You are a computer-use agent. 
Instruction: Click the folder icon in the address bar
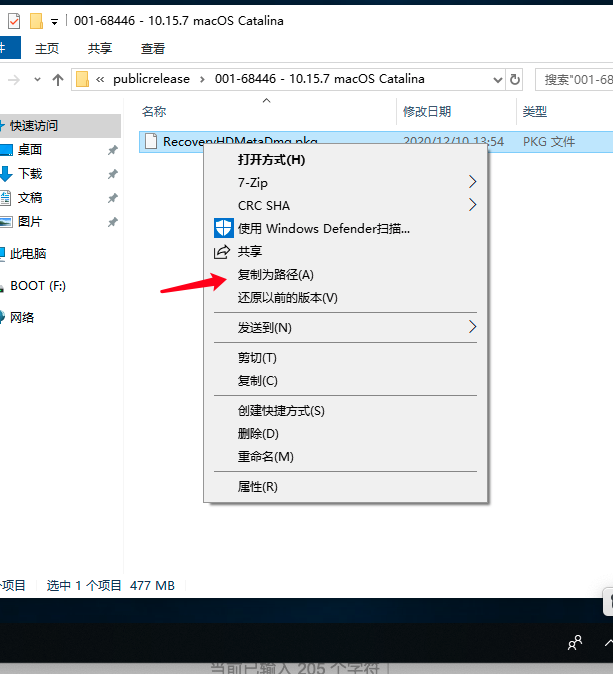pyautogui.click(x=82, y=80)
